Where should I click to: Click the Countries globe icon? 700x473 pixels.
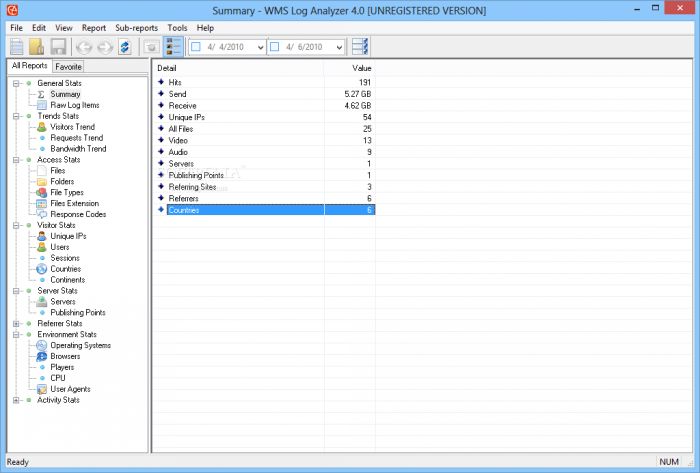(x=42, y=269)
